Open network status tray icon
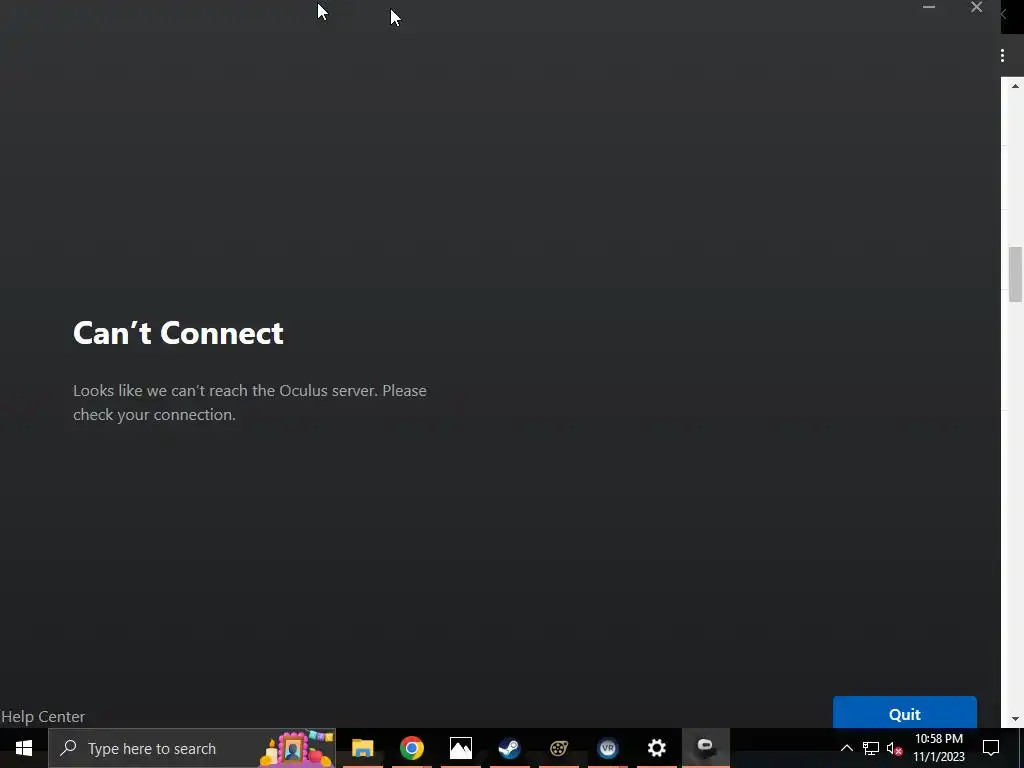This screenshot has height=768, width=1024. pyautogui.click(x=871, y=748)
